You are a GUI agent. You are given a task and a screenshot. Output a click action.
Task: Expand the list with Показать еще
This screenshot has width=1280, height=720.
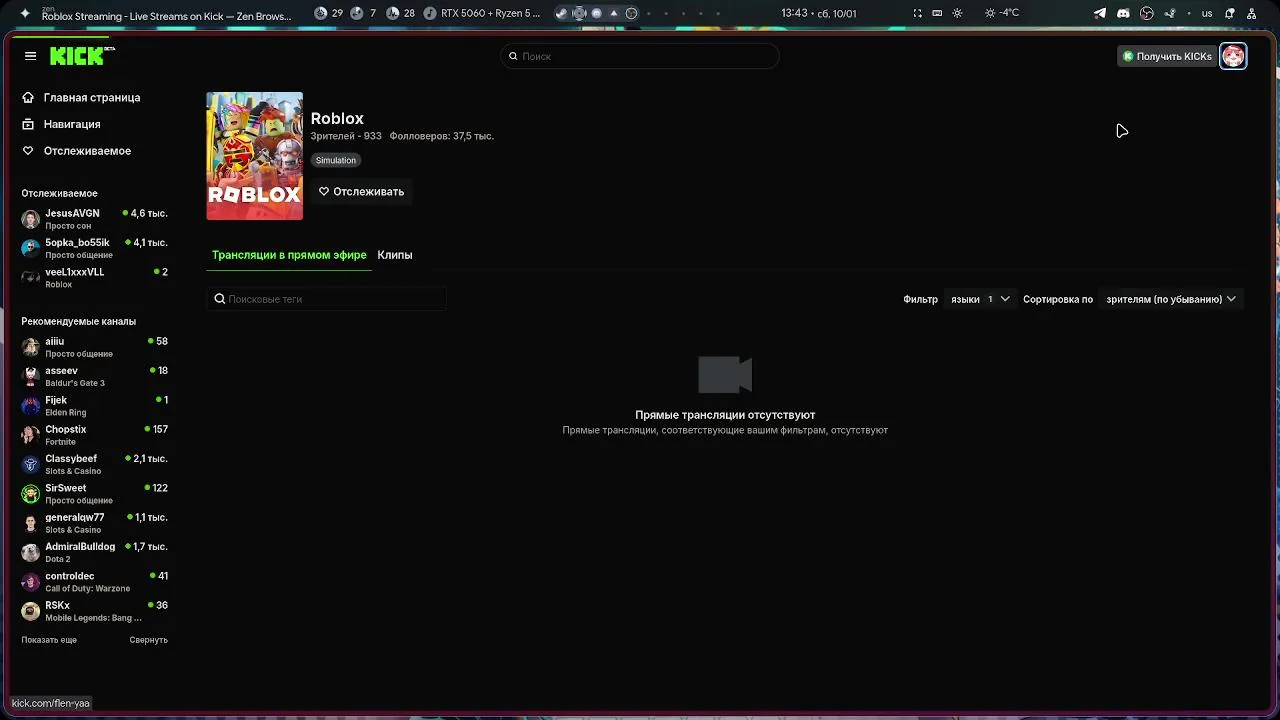click(49, 640)
